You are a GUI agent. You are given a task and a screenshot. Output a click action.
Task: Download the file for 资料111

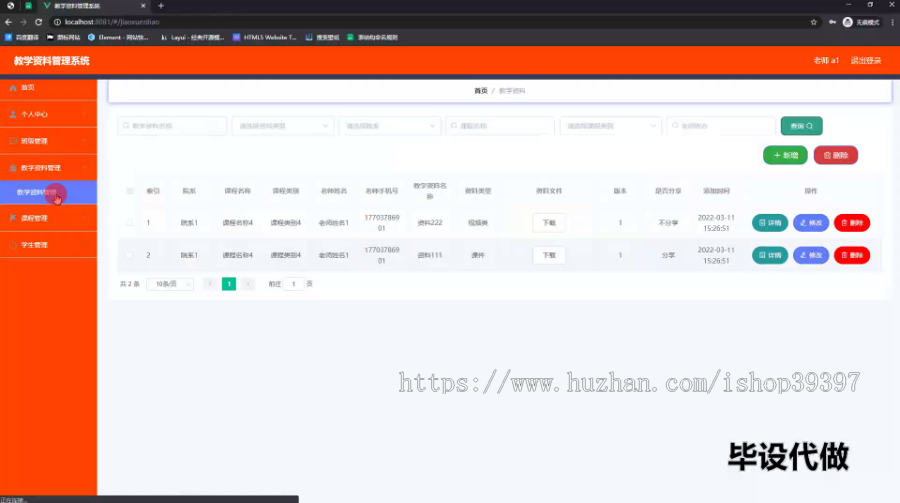[x=549, y=255]
